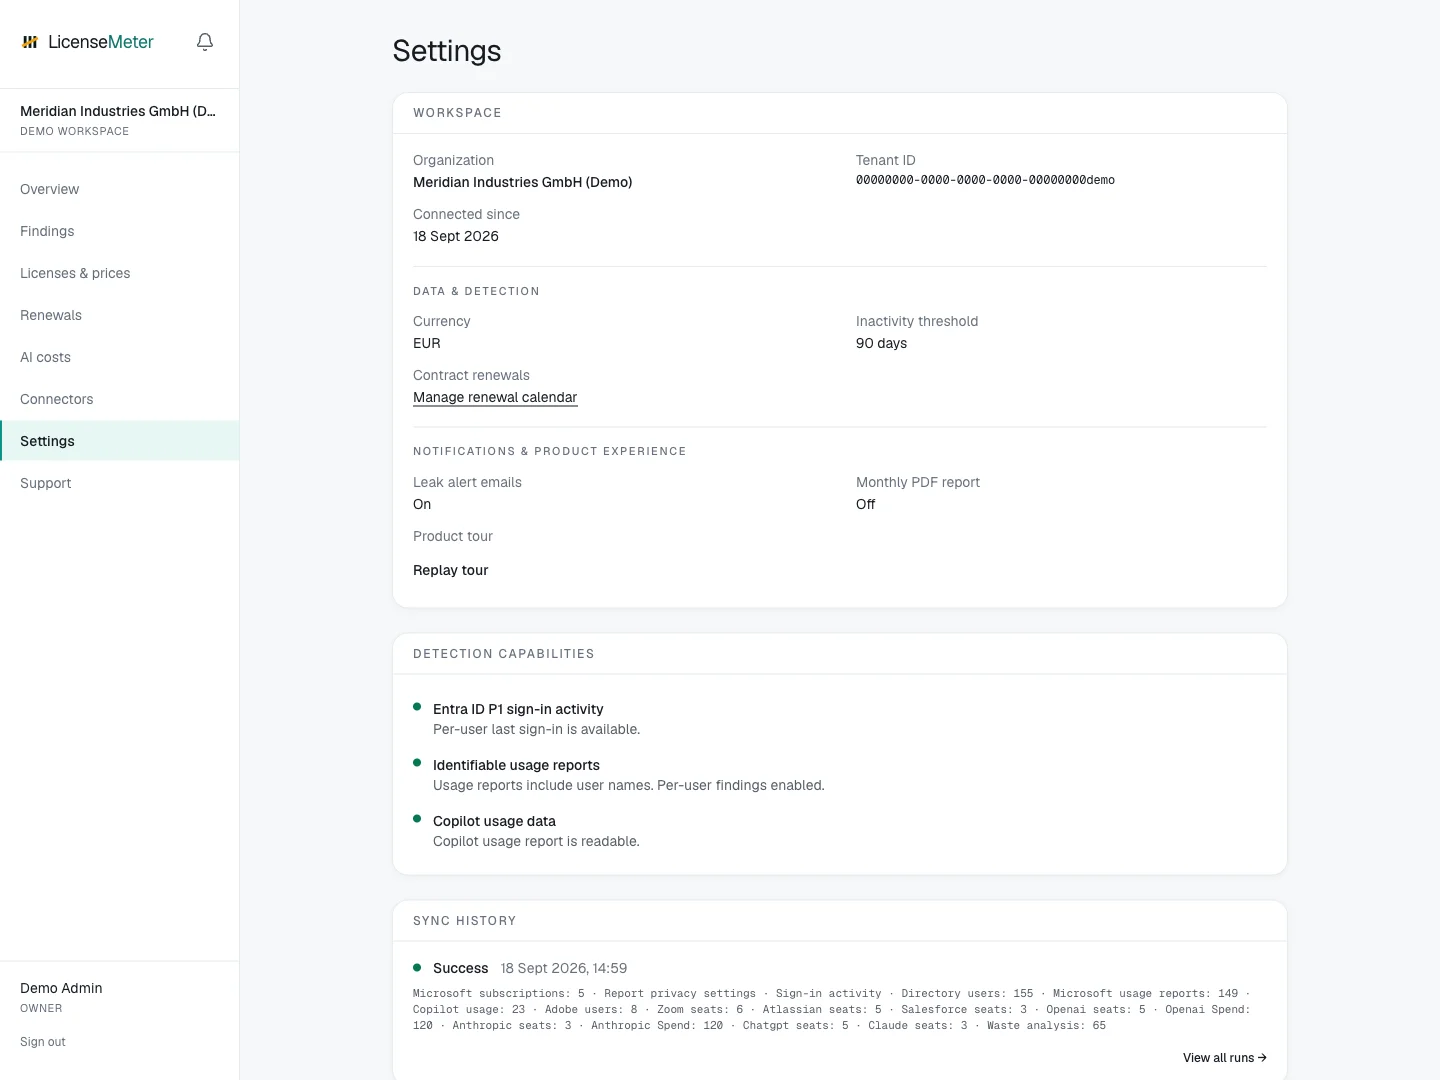Screen dimensions: 1440x1080
Task: Open View all runs link
Action: pos(1224,1057)
